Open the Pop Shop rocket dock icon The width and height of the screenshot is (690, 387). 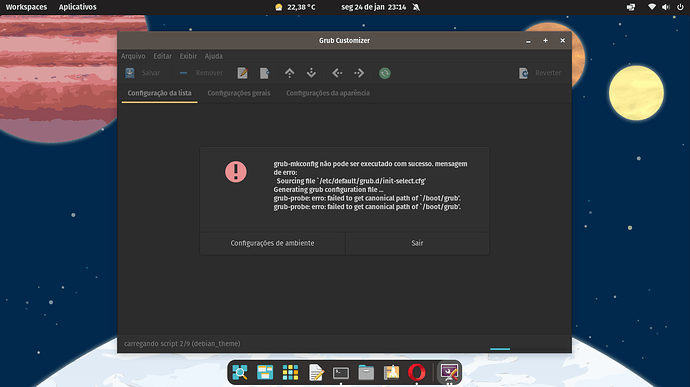pos(392,372)
